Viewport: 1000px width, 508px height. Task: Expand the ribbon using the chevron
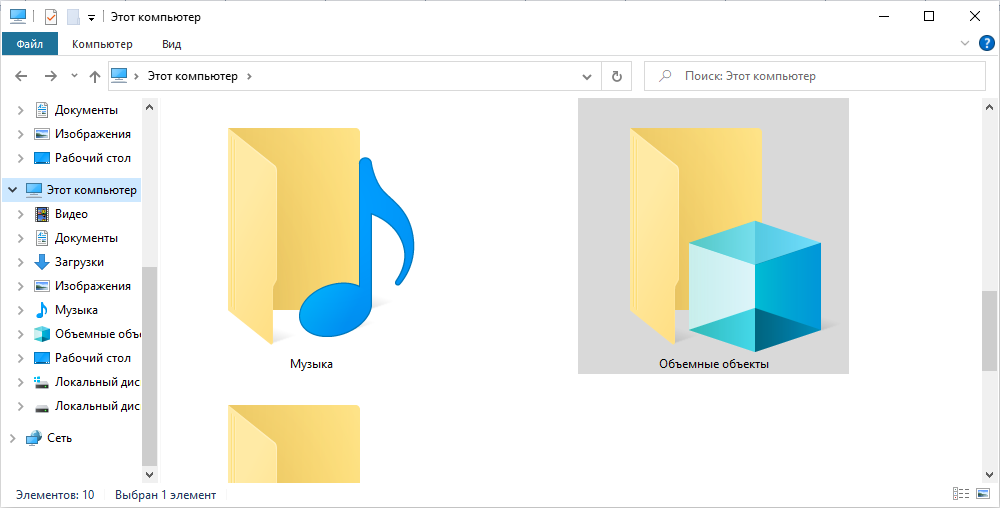(965, 43)
